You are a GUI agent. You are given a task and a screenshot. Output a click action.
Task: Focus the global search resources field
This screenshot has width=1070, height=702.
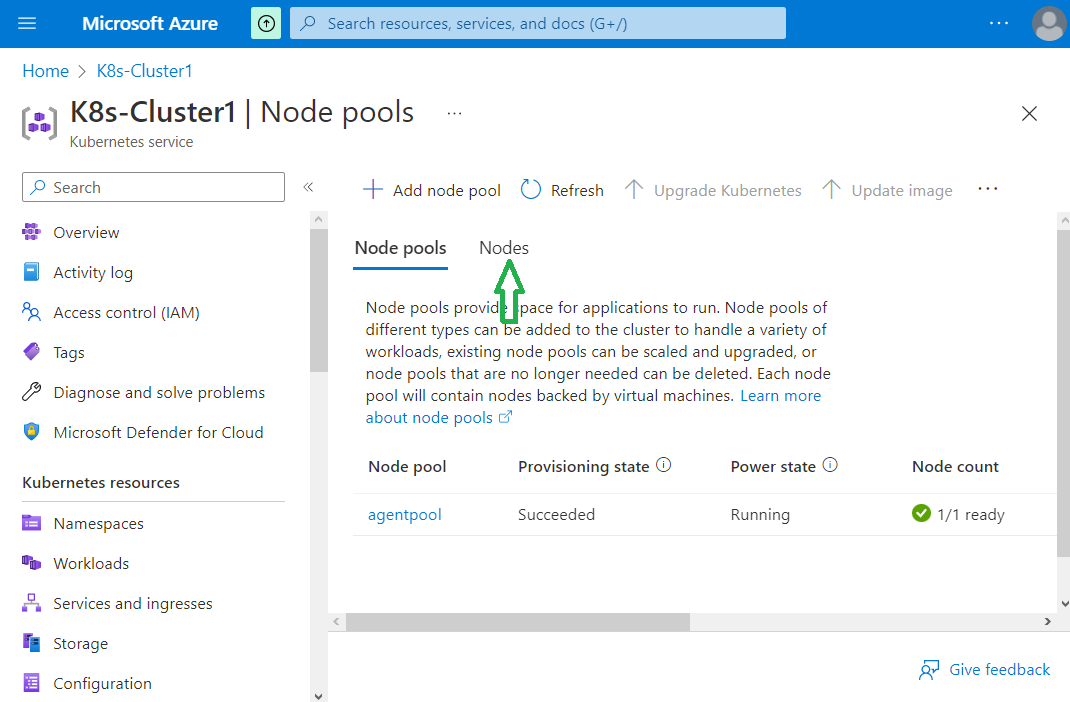pos(538,23)
